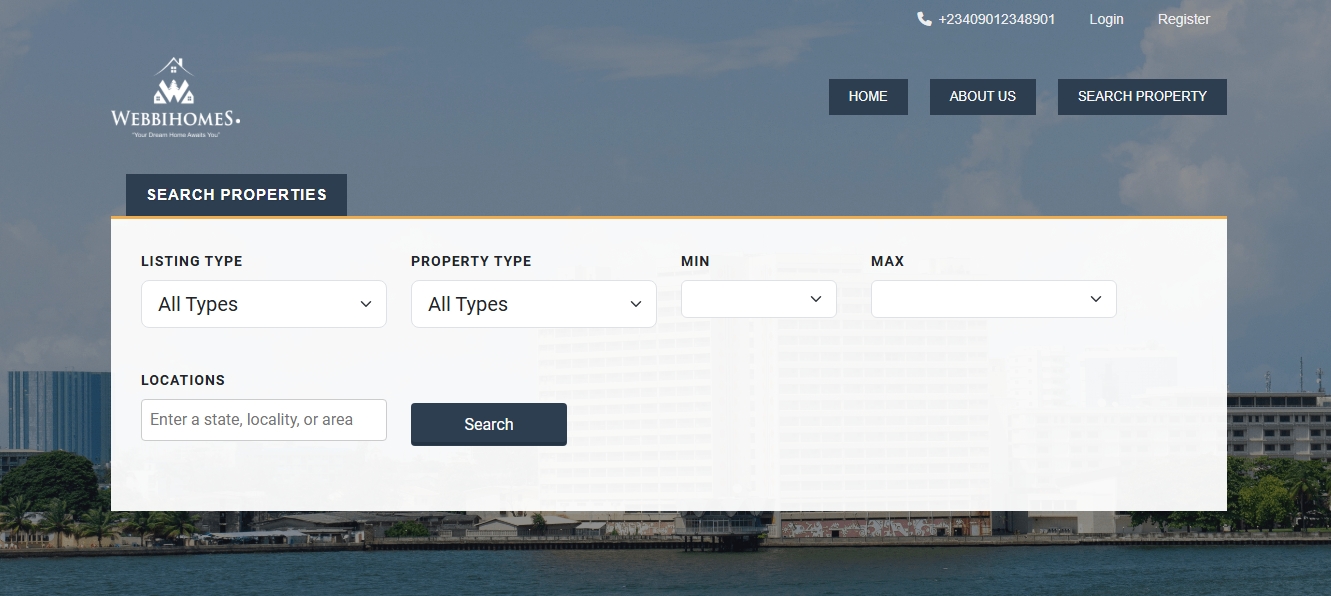The image size is (1331, 596).
Task: Focus the Locations text input field
Action: (263, 420)
